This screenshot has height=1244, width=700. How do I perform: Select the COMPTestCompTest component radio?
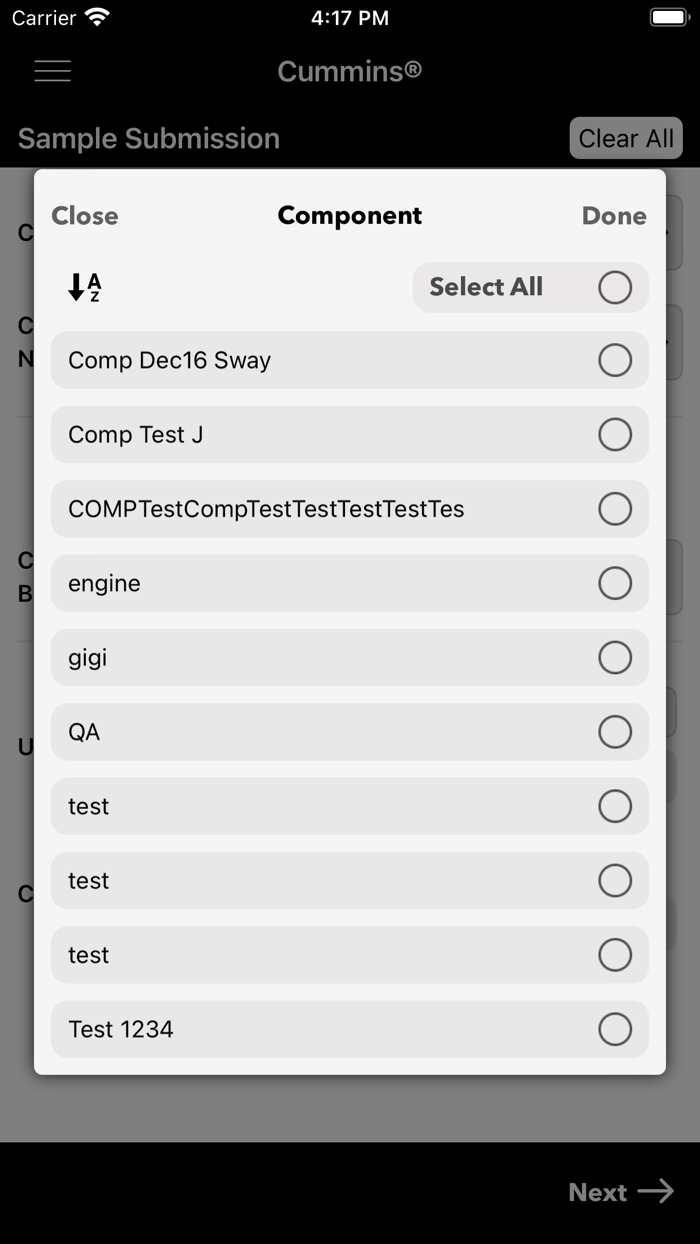(617, 508)
